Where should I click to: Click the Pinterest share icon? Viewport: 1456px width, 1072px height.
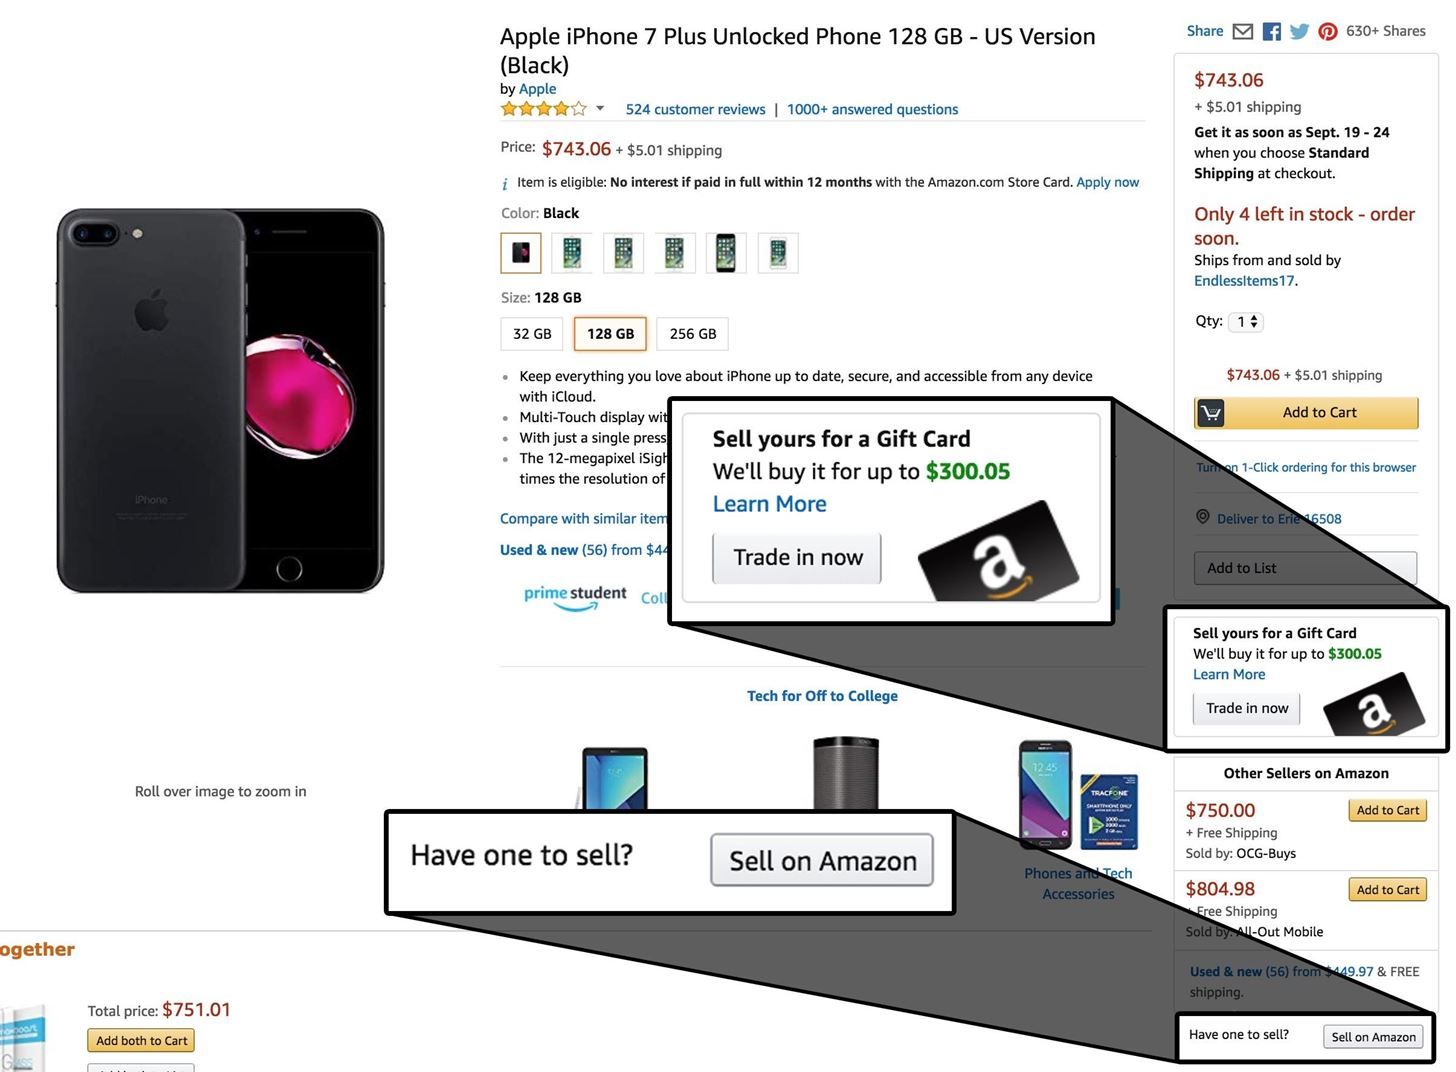point(1328,32)
